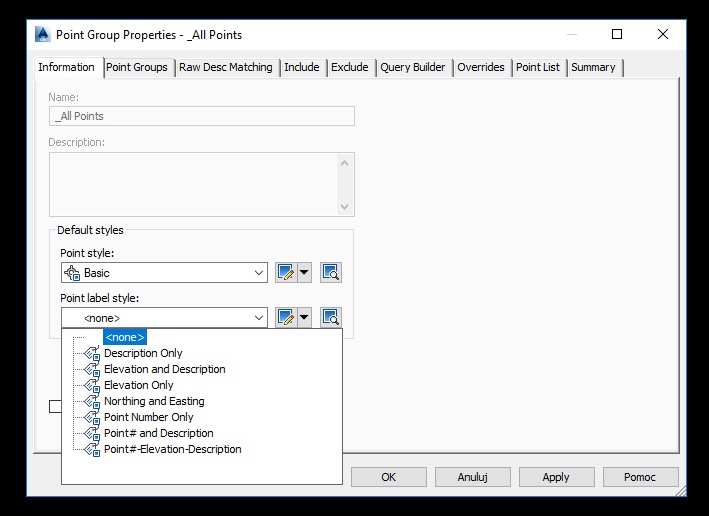Click the Point Number Only style icon
This screenshot has width=709, height=516.
[92, 417]
